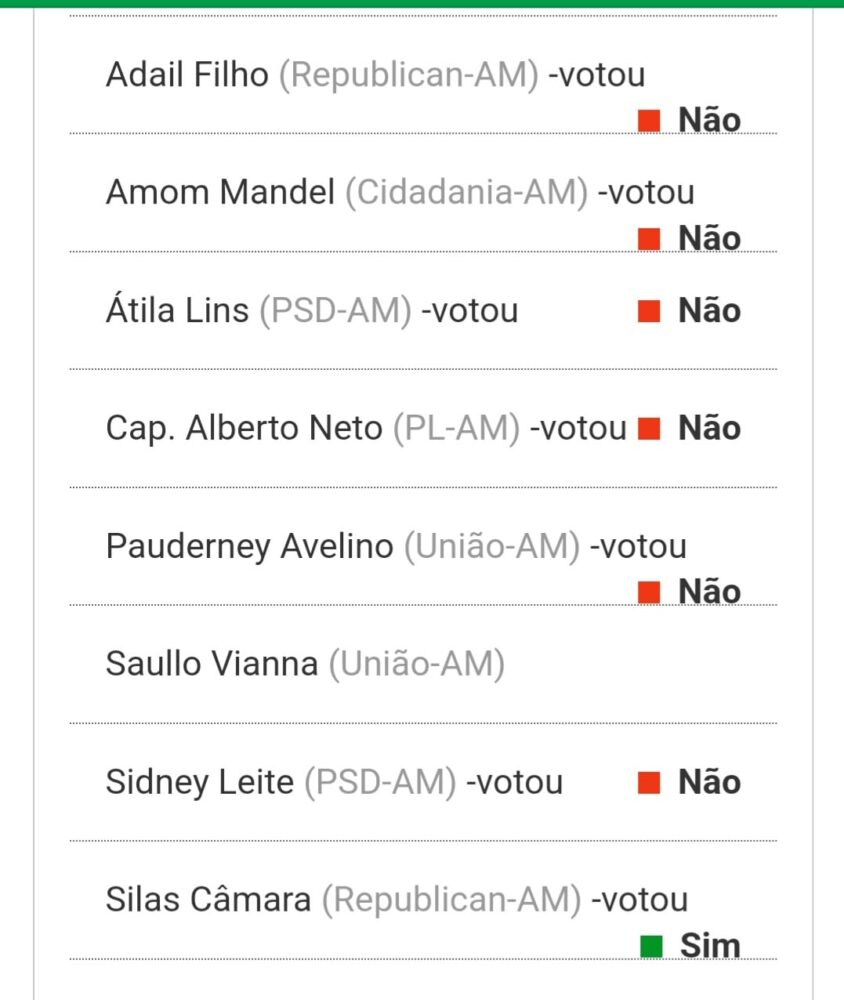Click the Cidadania-AM party label
The height and width of the screenshot is (1000, 844).
(466, 192)
